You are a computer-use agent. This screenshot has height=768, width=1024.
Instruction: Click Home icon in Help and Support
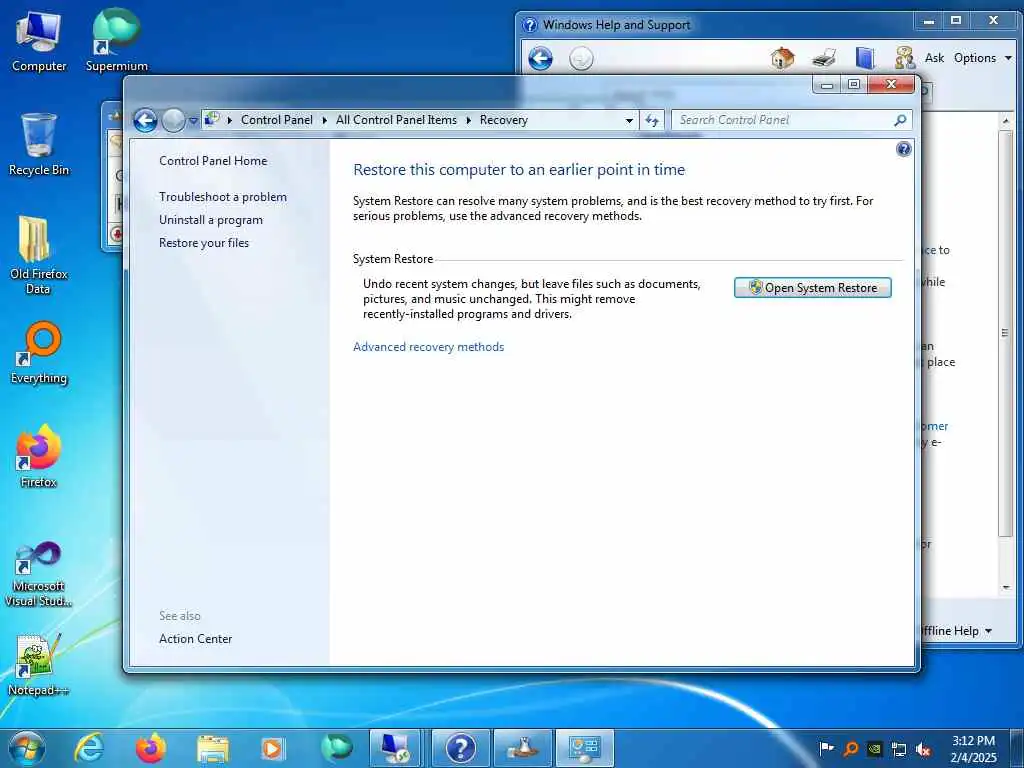pyautogui.click(x=783, y=59)
